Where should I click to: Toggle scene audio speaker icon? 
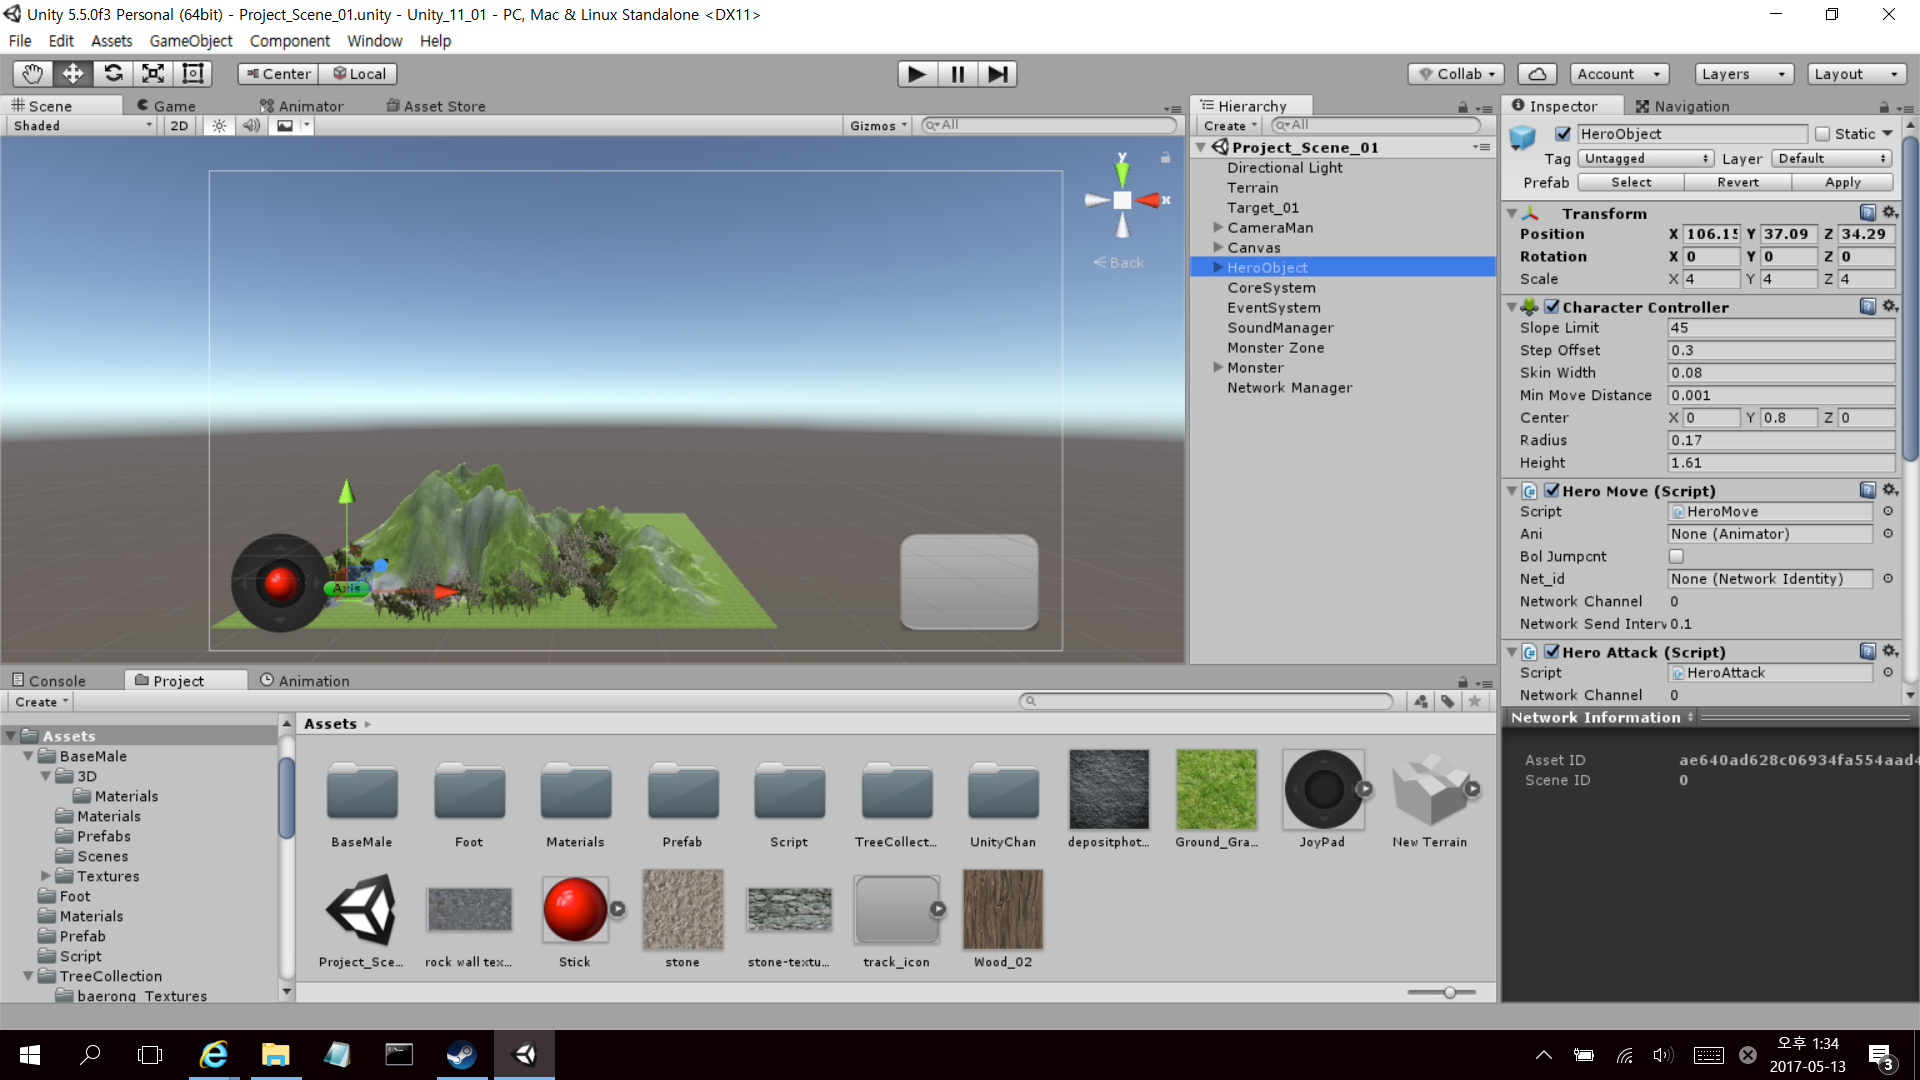[251, 126]
